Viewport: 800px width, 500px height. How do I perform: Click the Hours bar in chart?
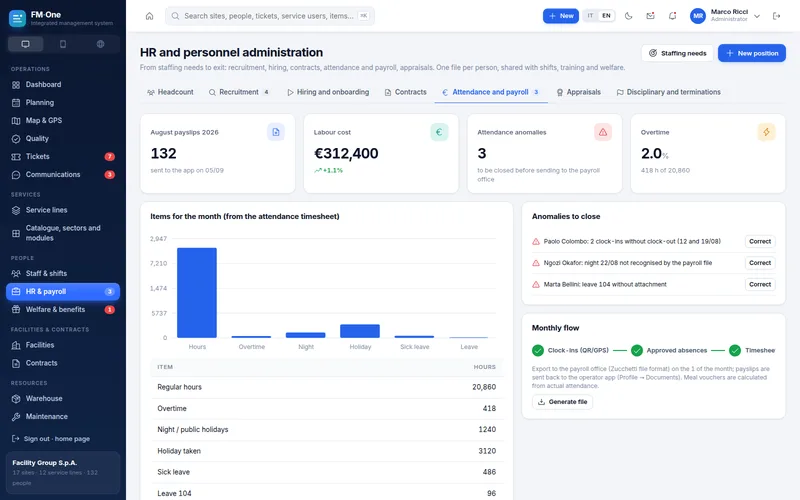197,293
